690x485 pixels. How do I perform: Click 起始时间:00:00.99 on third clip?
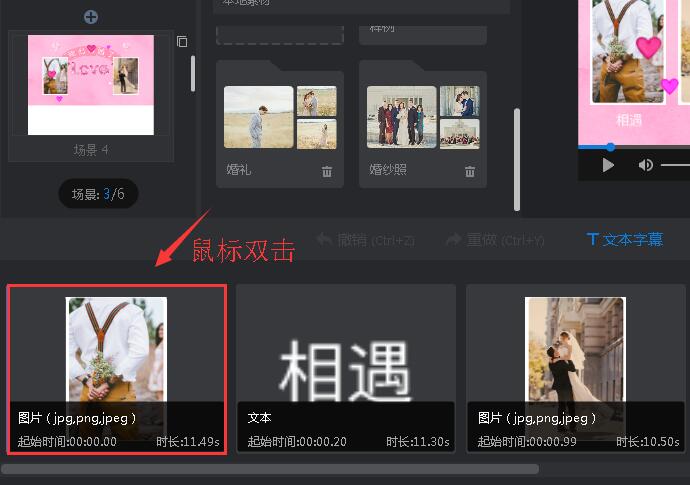[x=527, y=441]
